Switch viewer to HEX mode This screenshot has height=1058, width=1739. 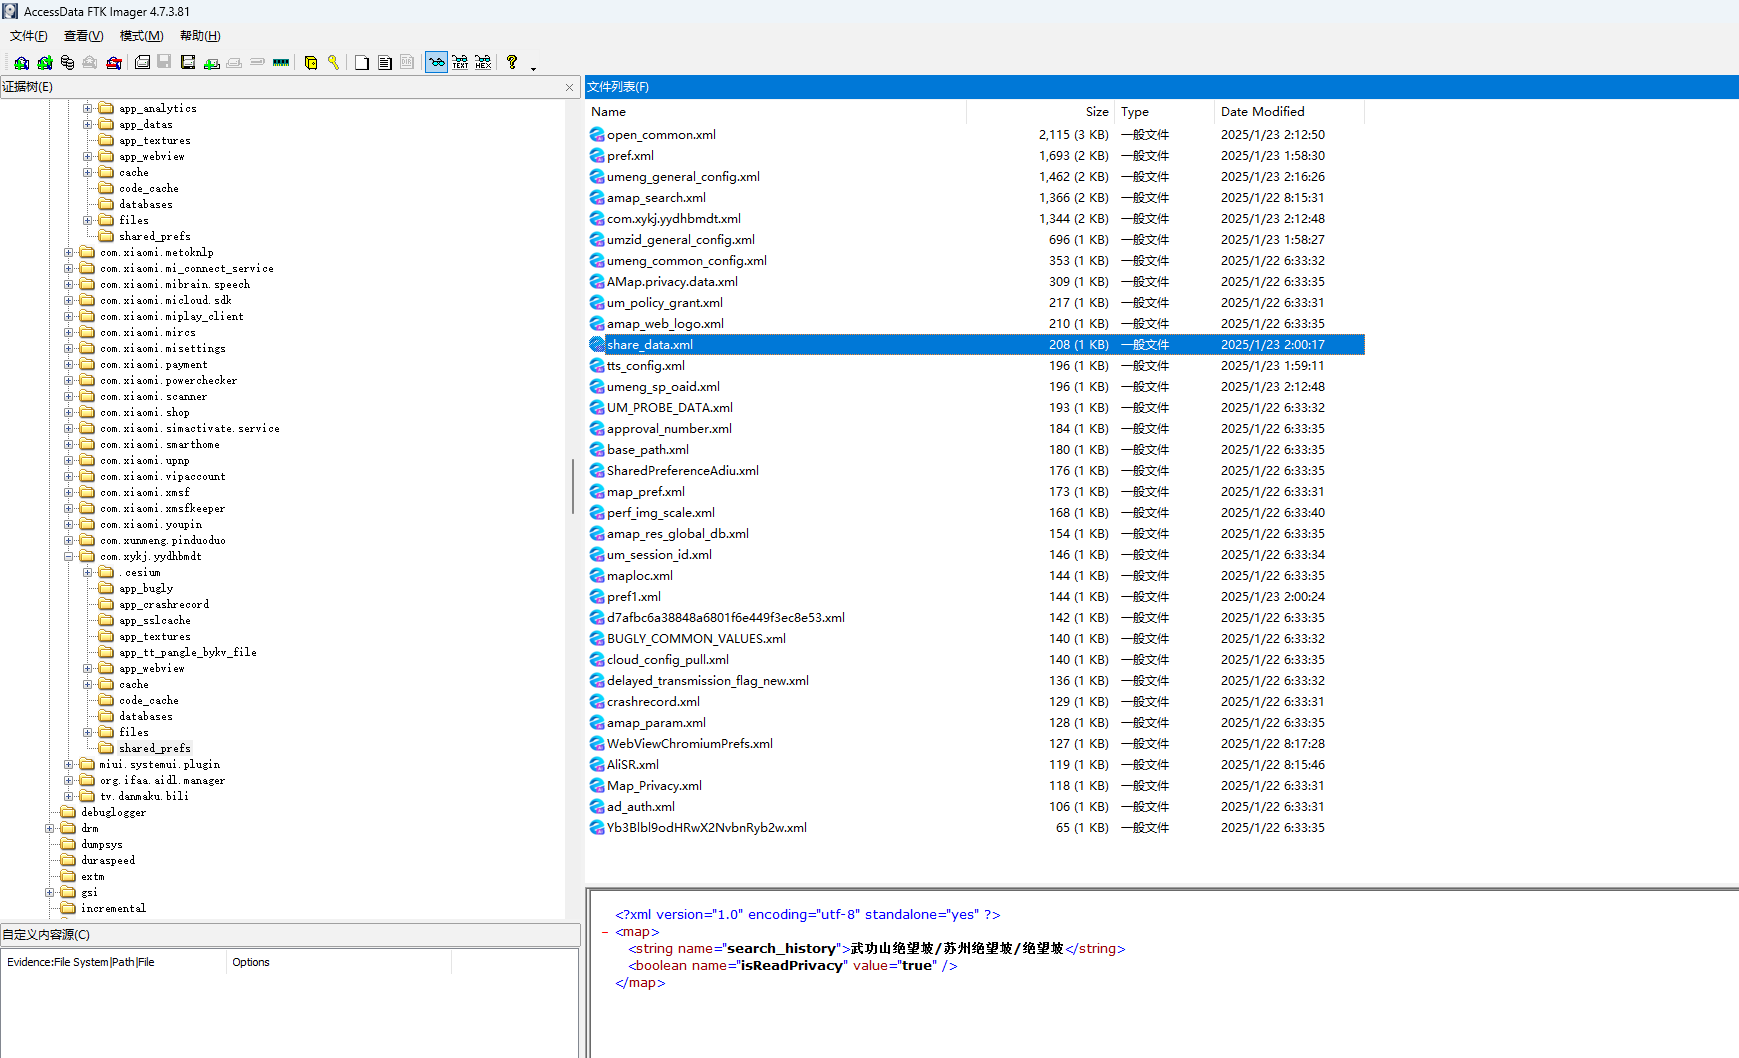[483, 63]
